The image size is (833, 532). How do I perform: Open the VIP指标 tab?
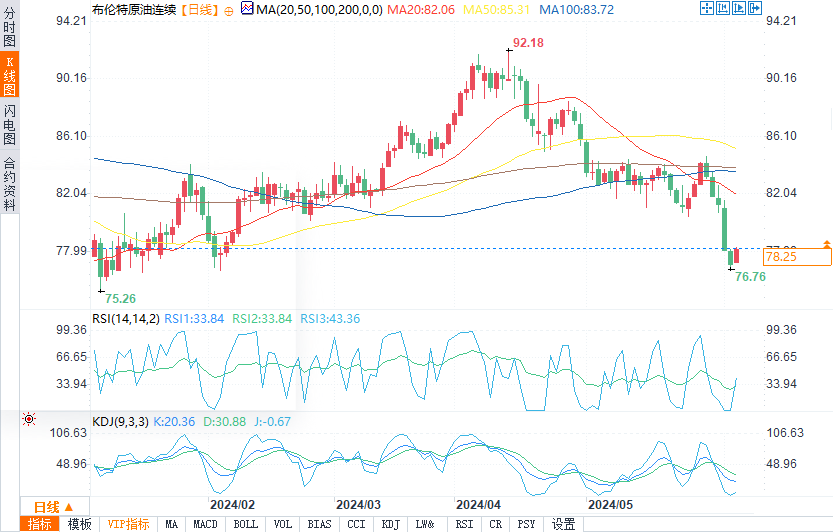128,524
